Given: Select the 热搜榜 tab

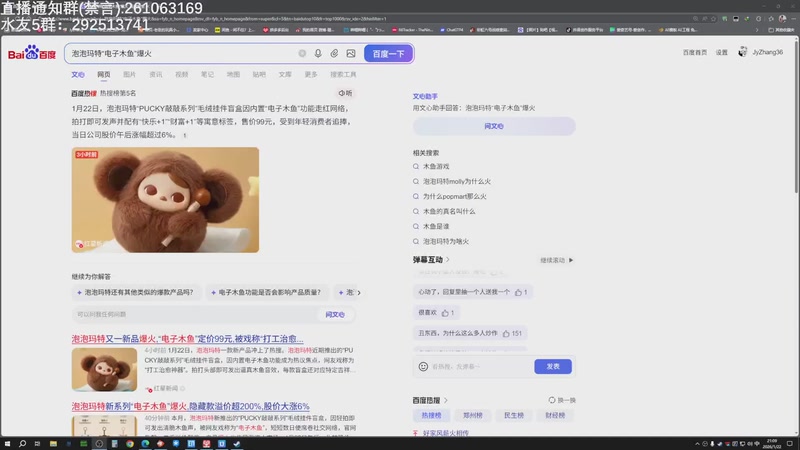Looking at the screenshot, I should 432,415.
